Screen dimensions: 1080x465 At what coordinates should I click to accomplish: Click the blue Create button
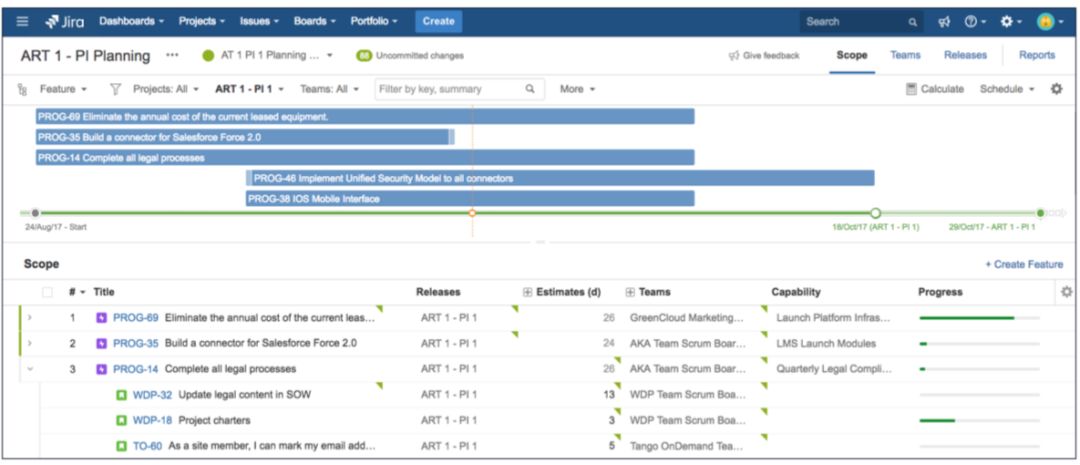point(439,21)
